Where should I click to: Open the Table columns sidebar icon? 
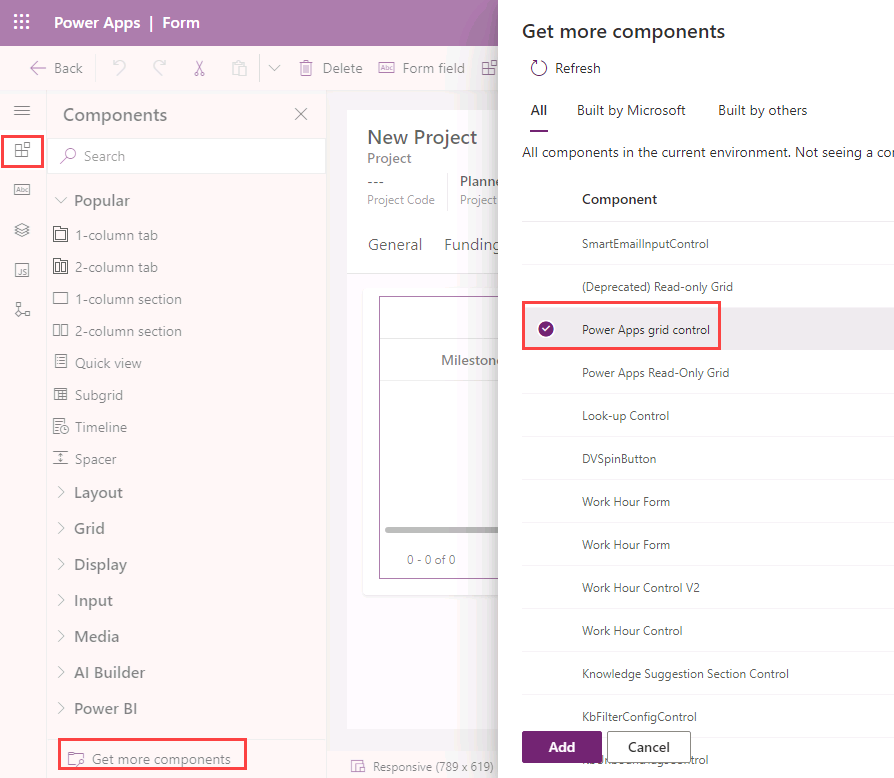click(x=22, y=190)
